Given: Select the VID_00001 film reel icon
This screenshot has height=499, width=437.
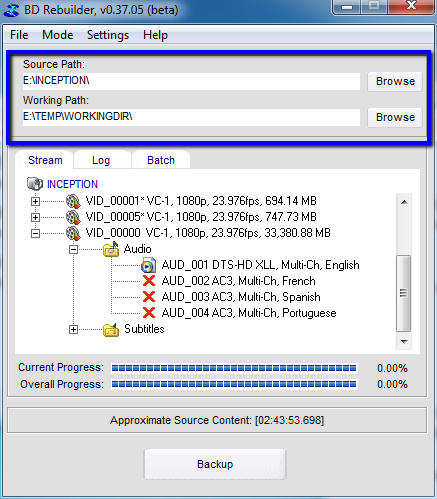Looking at the screenshot, I should click(73, 201).
